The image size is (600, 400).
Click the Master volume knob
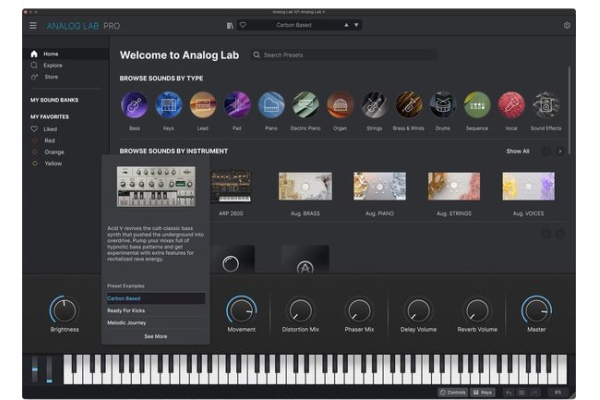pyautogui.click(x=536, y=310)
